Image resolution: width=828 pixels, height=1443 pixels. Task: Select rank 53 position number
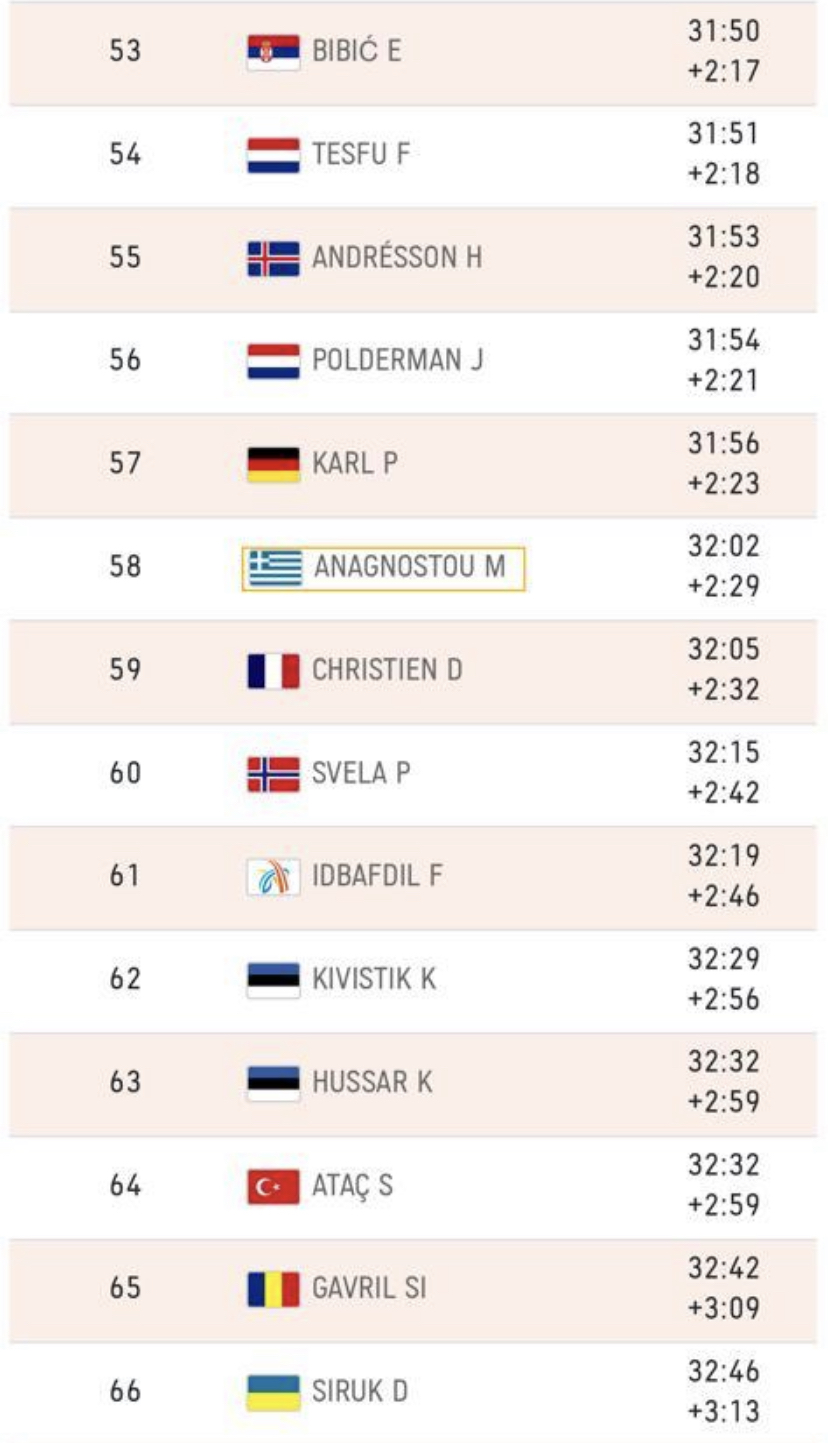pos(125,51)
